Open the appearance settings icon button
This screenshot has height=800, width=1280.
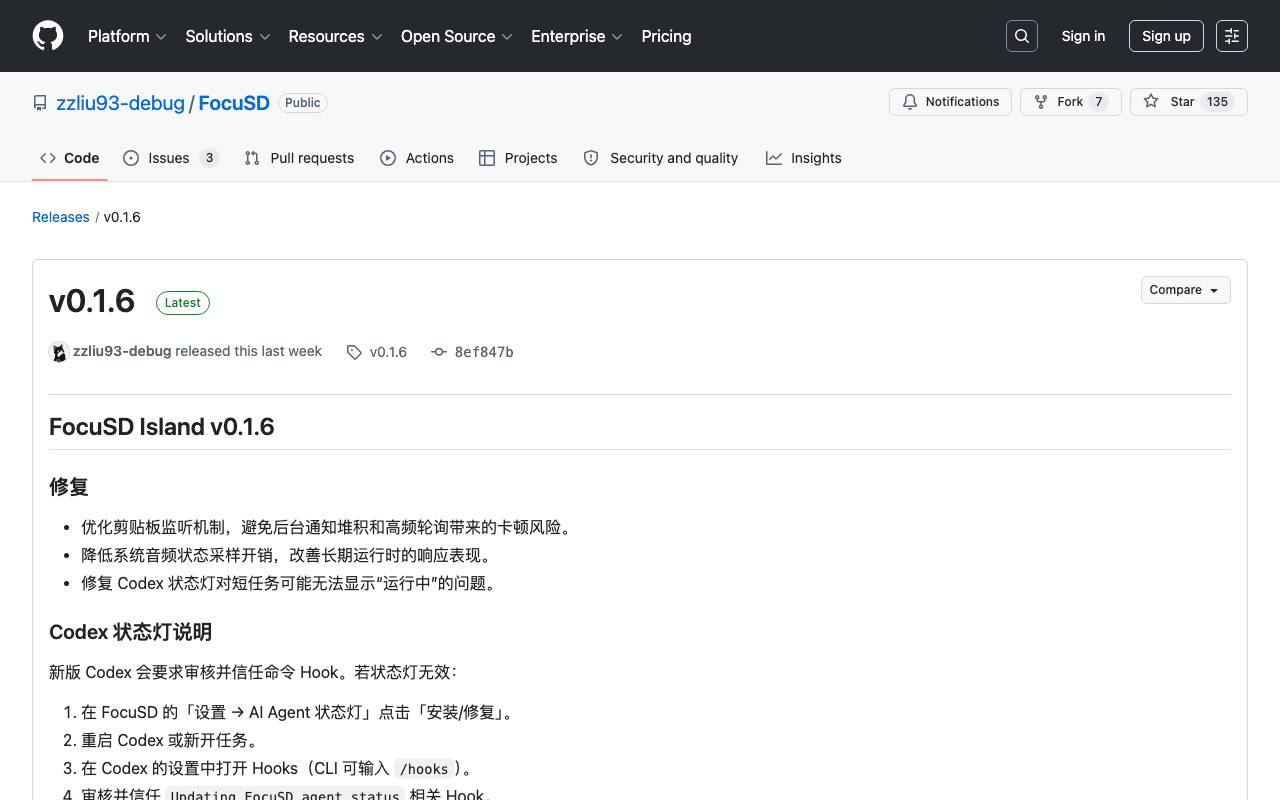click(1232, 36)
